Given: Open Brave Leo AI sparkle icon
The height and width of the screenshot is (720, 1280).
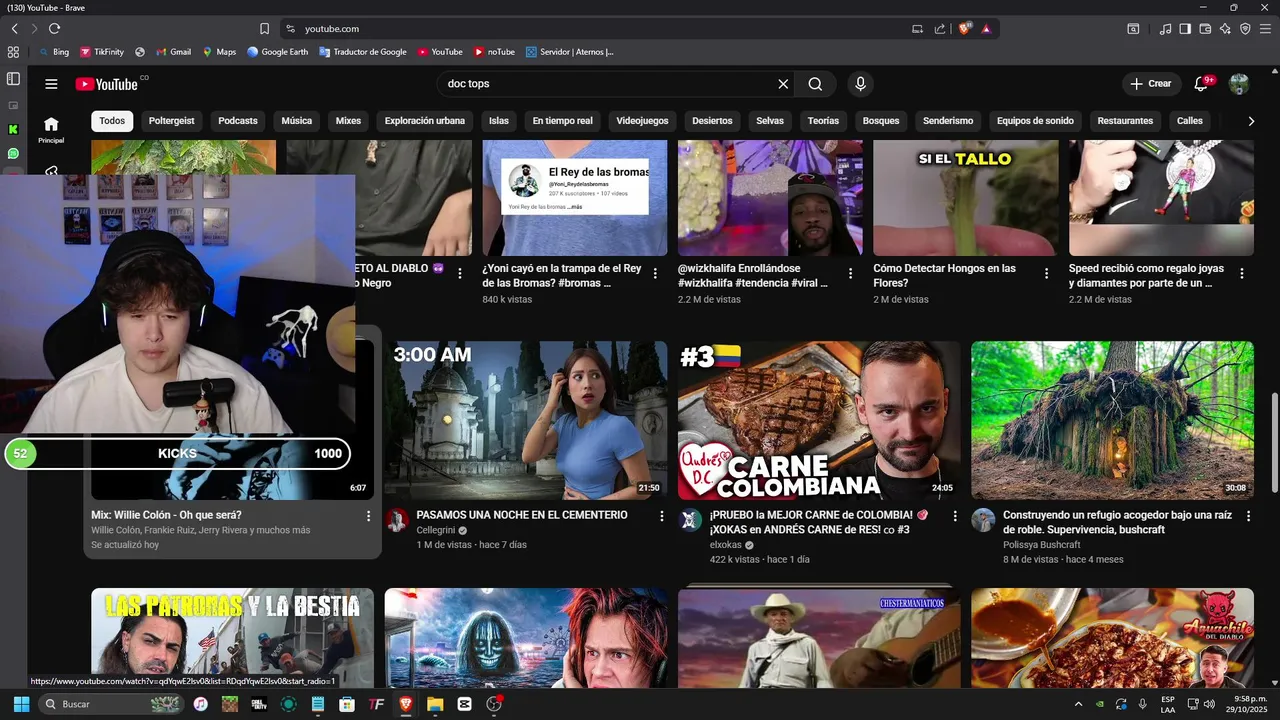Looking at the screenshot, I should point(1225,29).
